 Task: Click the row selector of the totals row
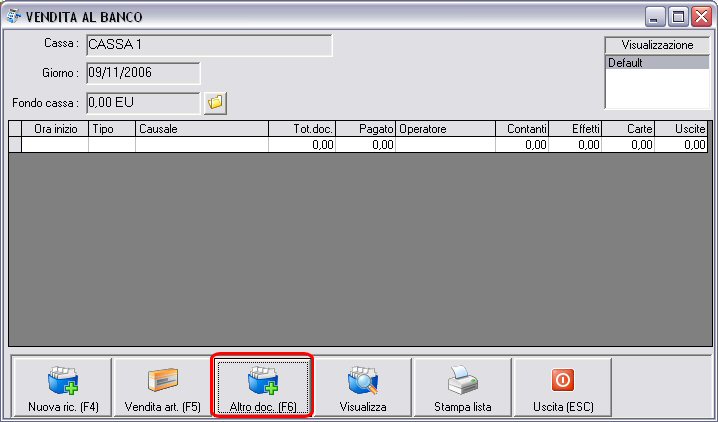click(x=16, y=145)
